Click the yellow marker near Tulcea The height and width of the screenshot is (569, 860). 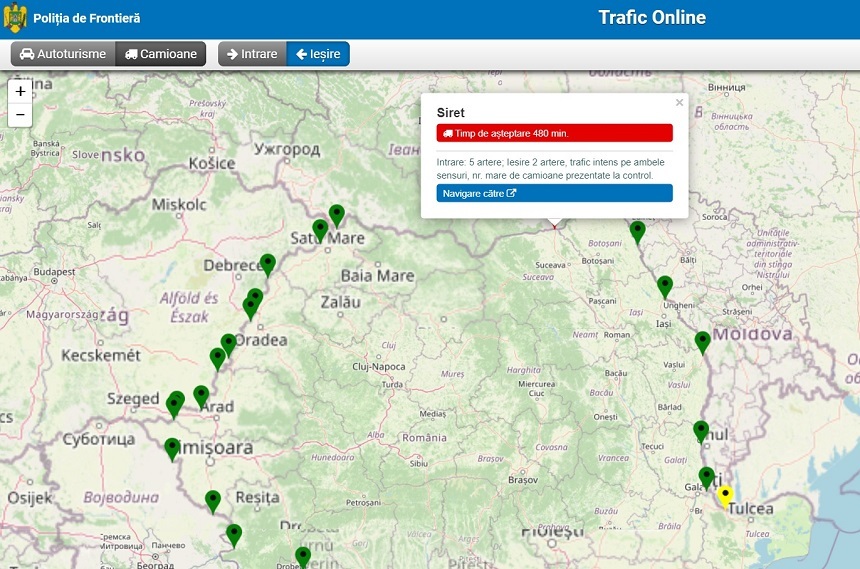pos(726,495)
